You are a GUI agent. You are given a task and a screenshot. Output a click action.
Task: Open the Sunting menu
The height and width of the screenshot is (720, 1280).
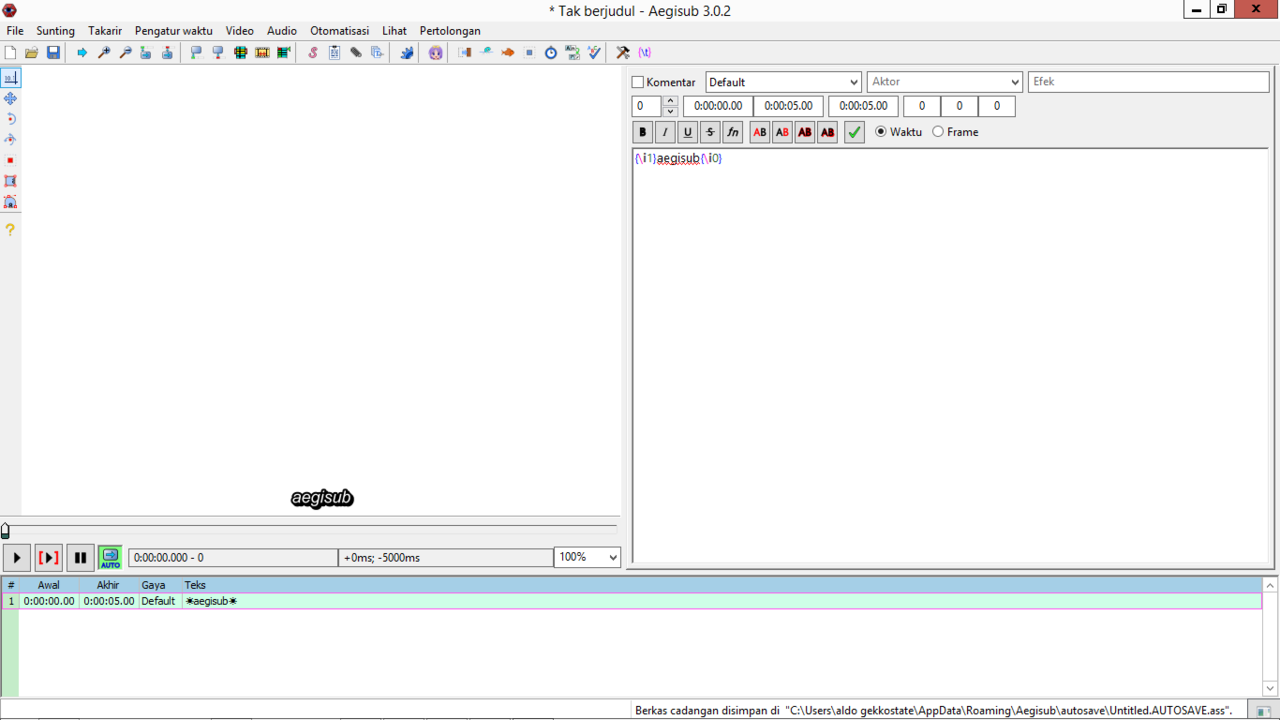coord(56,31)
